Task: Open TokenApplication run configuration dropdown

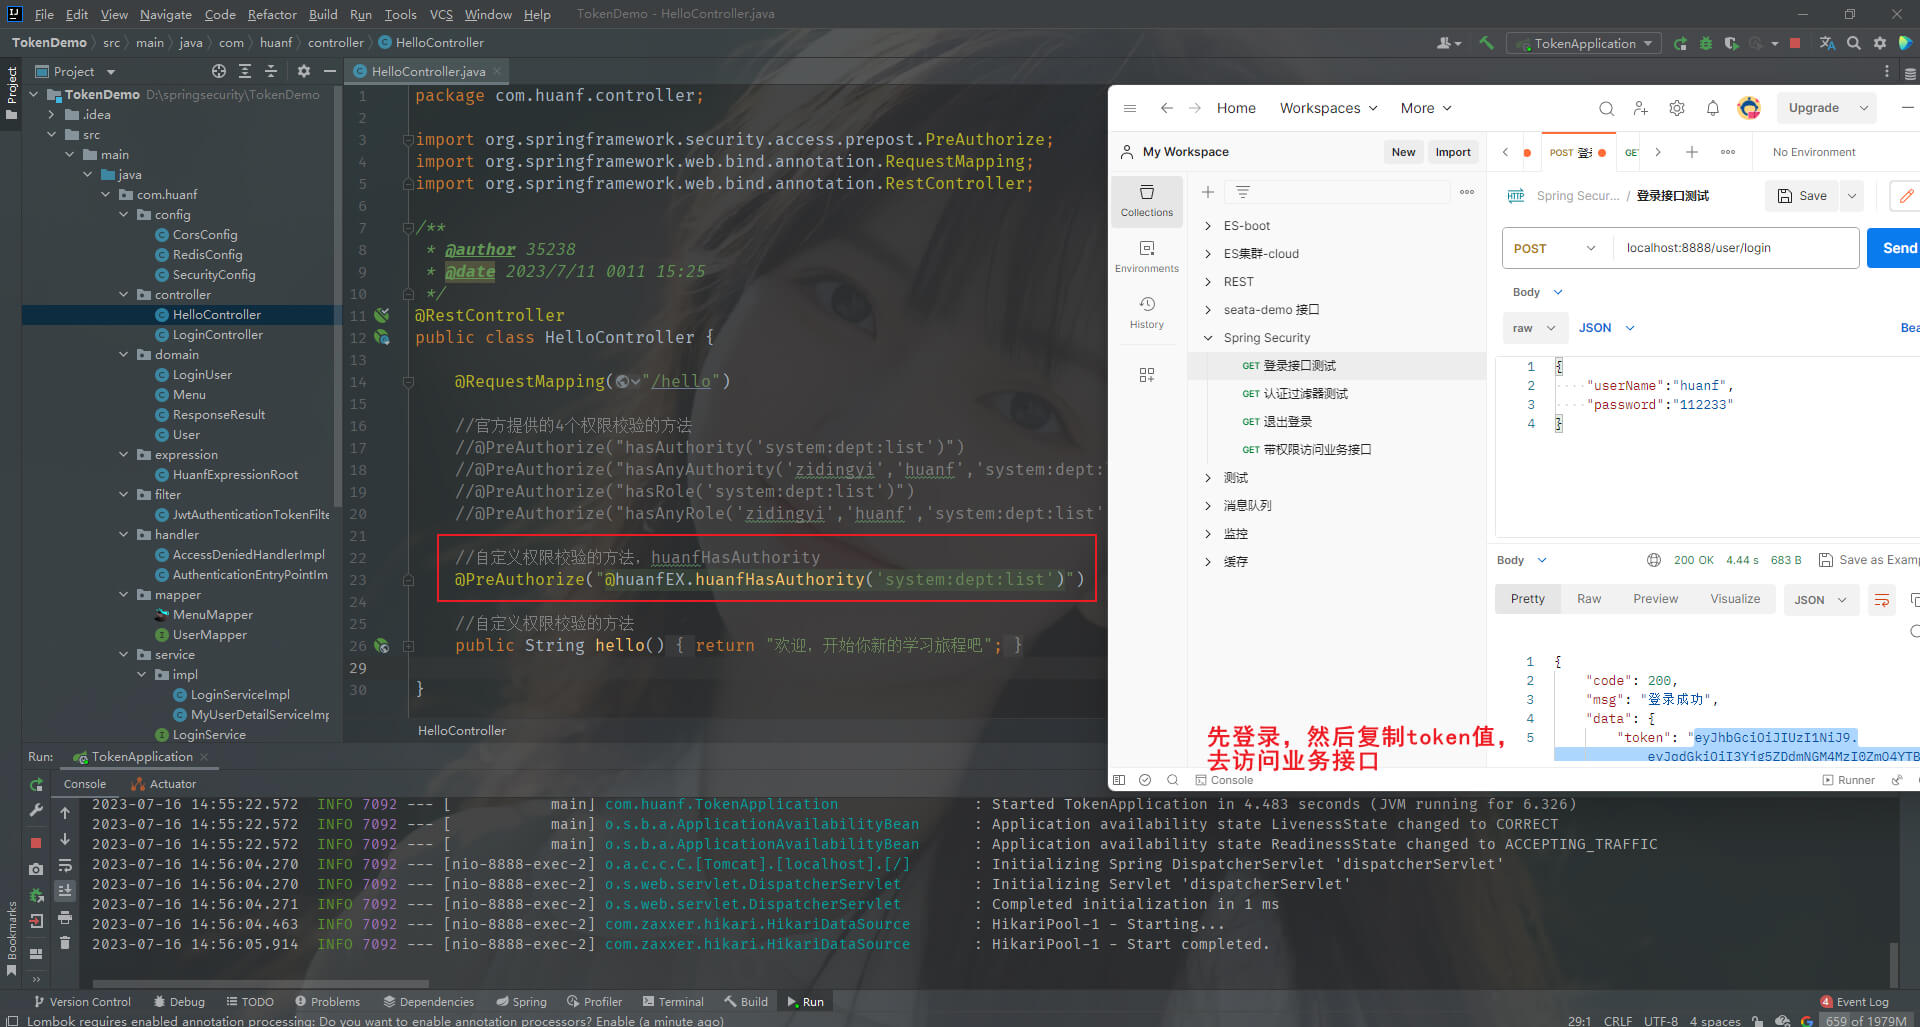Action: point(1584,43)
